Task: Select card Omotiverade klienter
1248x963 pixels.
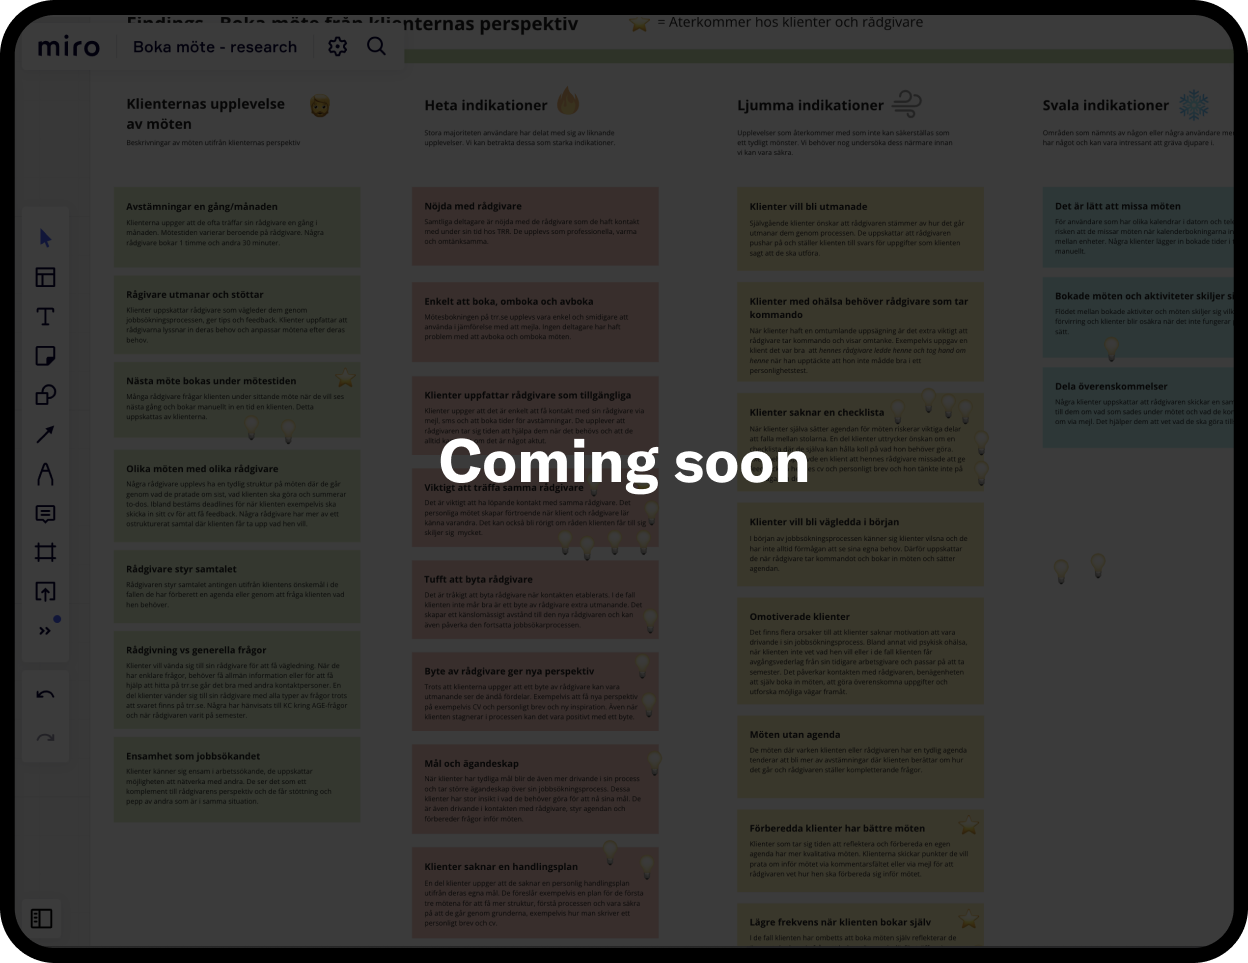Action: [861, 651]
